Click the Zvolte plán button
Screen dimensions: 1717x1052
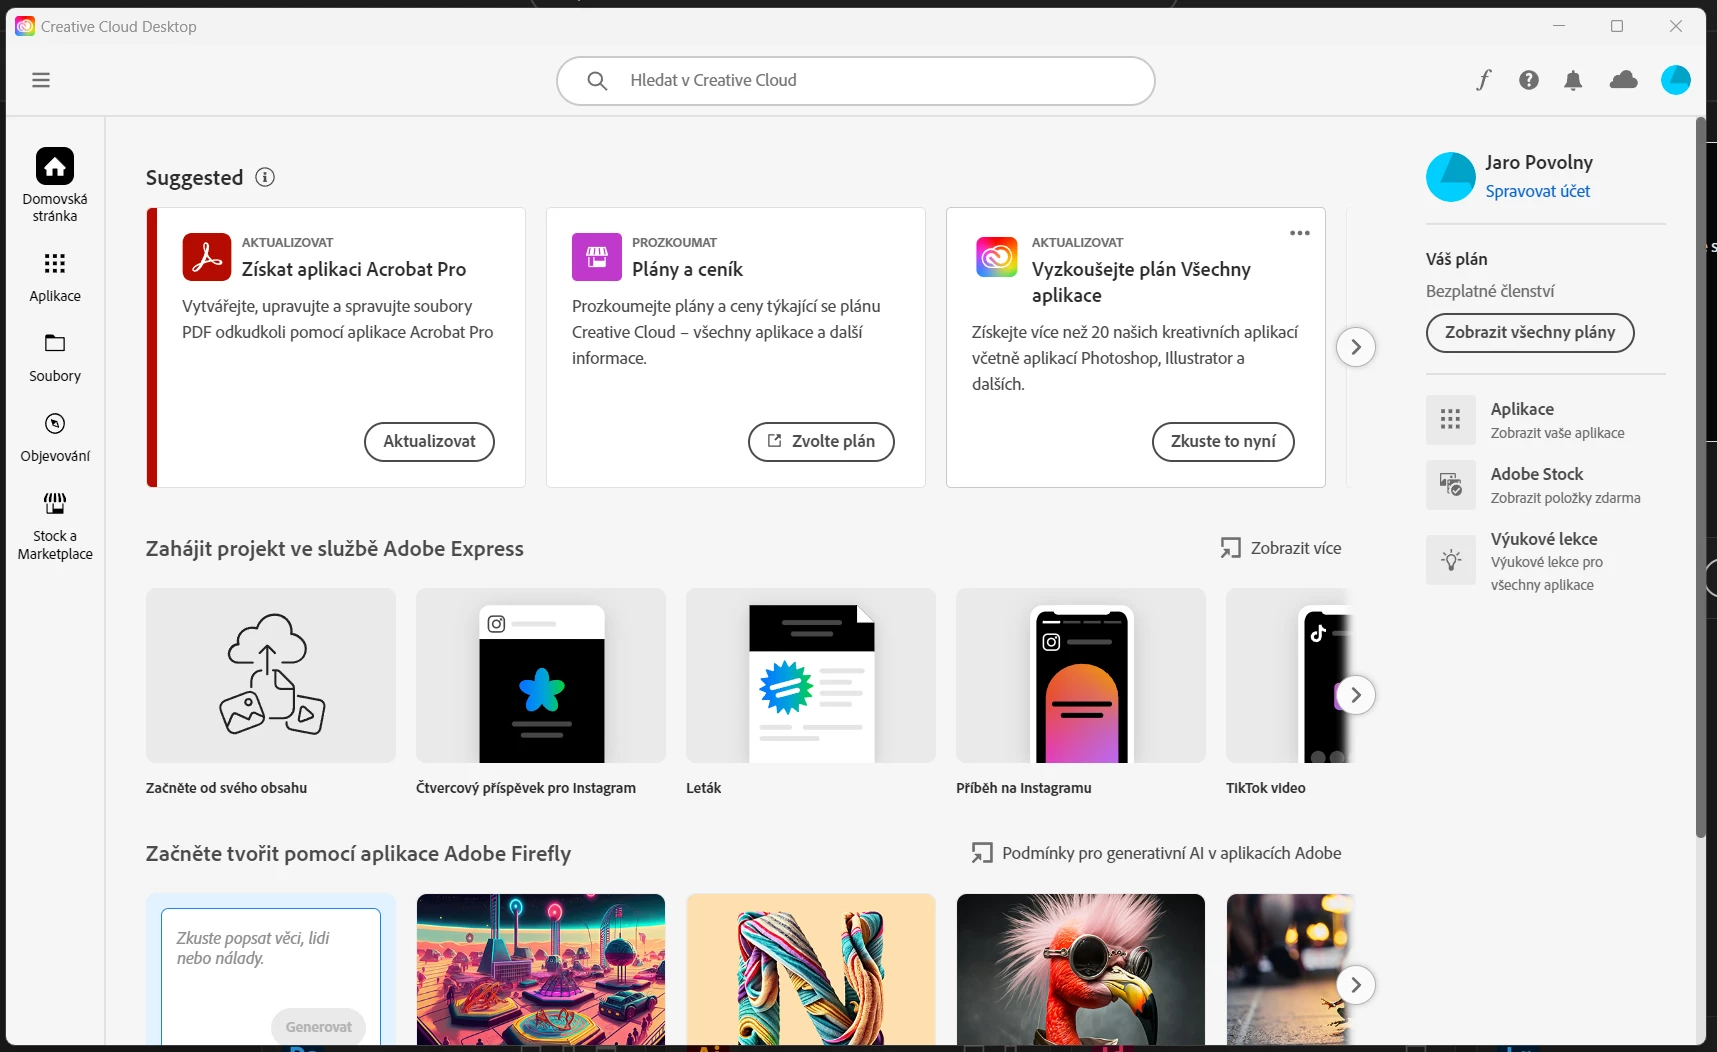point(821,442)
